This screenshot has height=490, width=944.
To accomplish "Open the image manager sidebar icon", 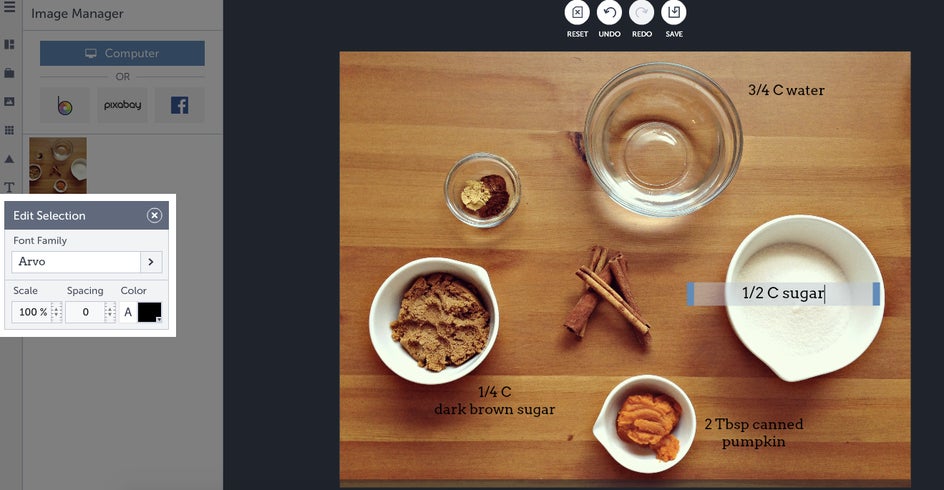I will pyautogui.click(x=9, y=102).
